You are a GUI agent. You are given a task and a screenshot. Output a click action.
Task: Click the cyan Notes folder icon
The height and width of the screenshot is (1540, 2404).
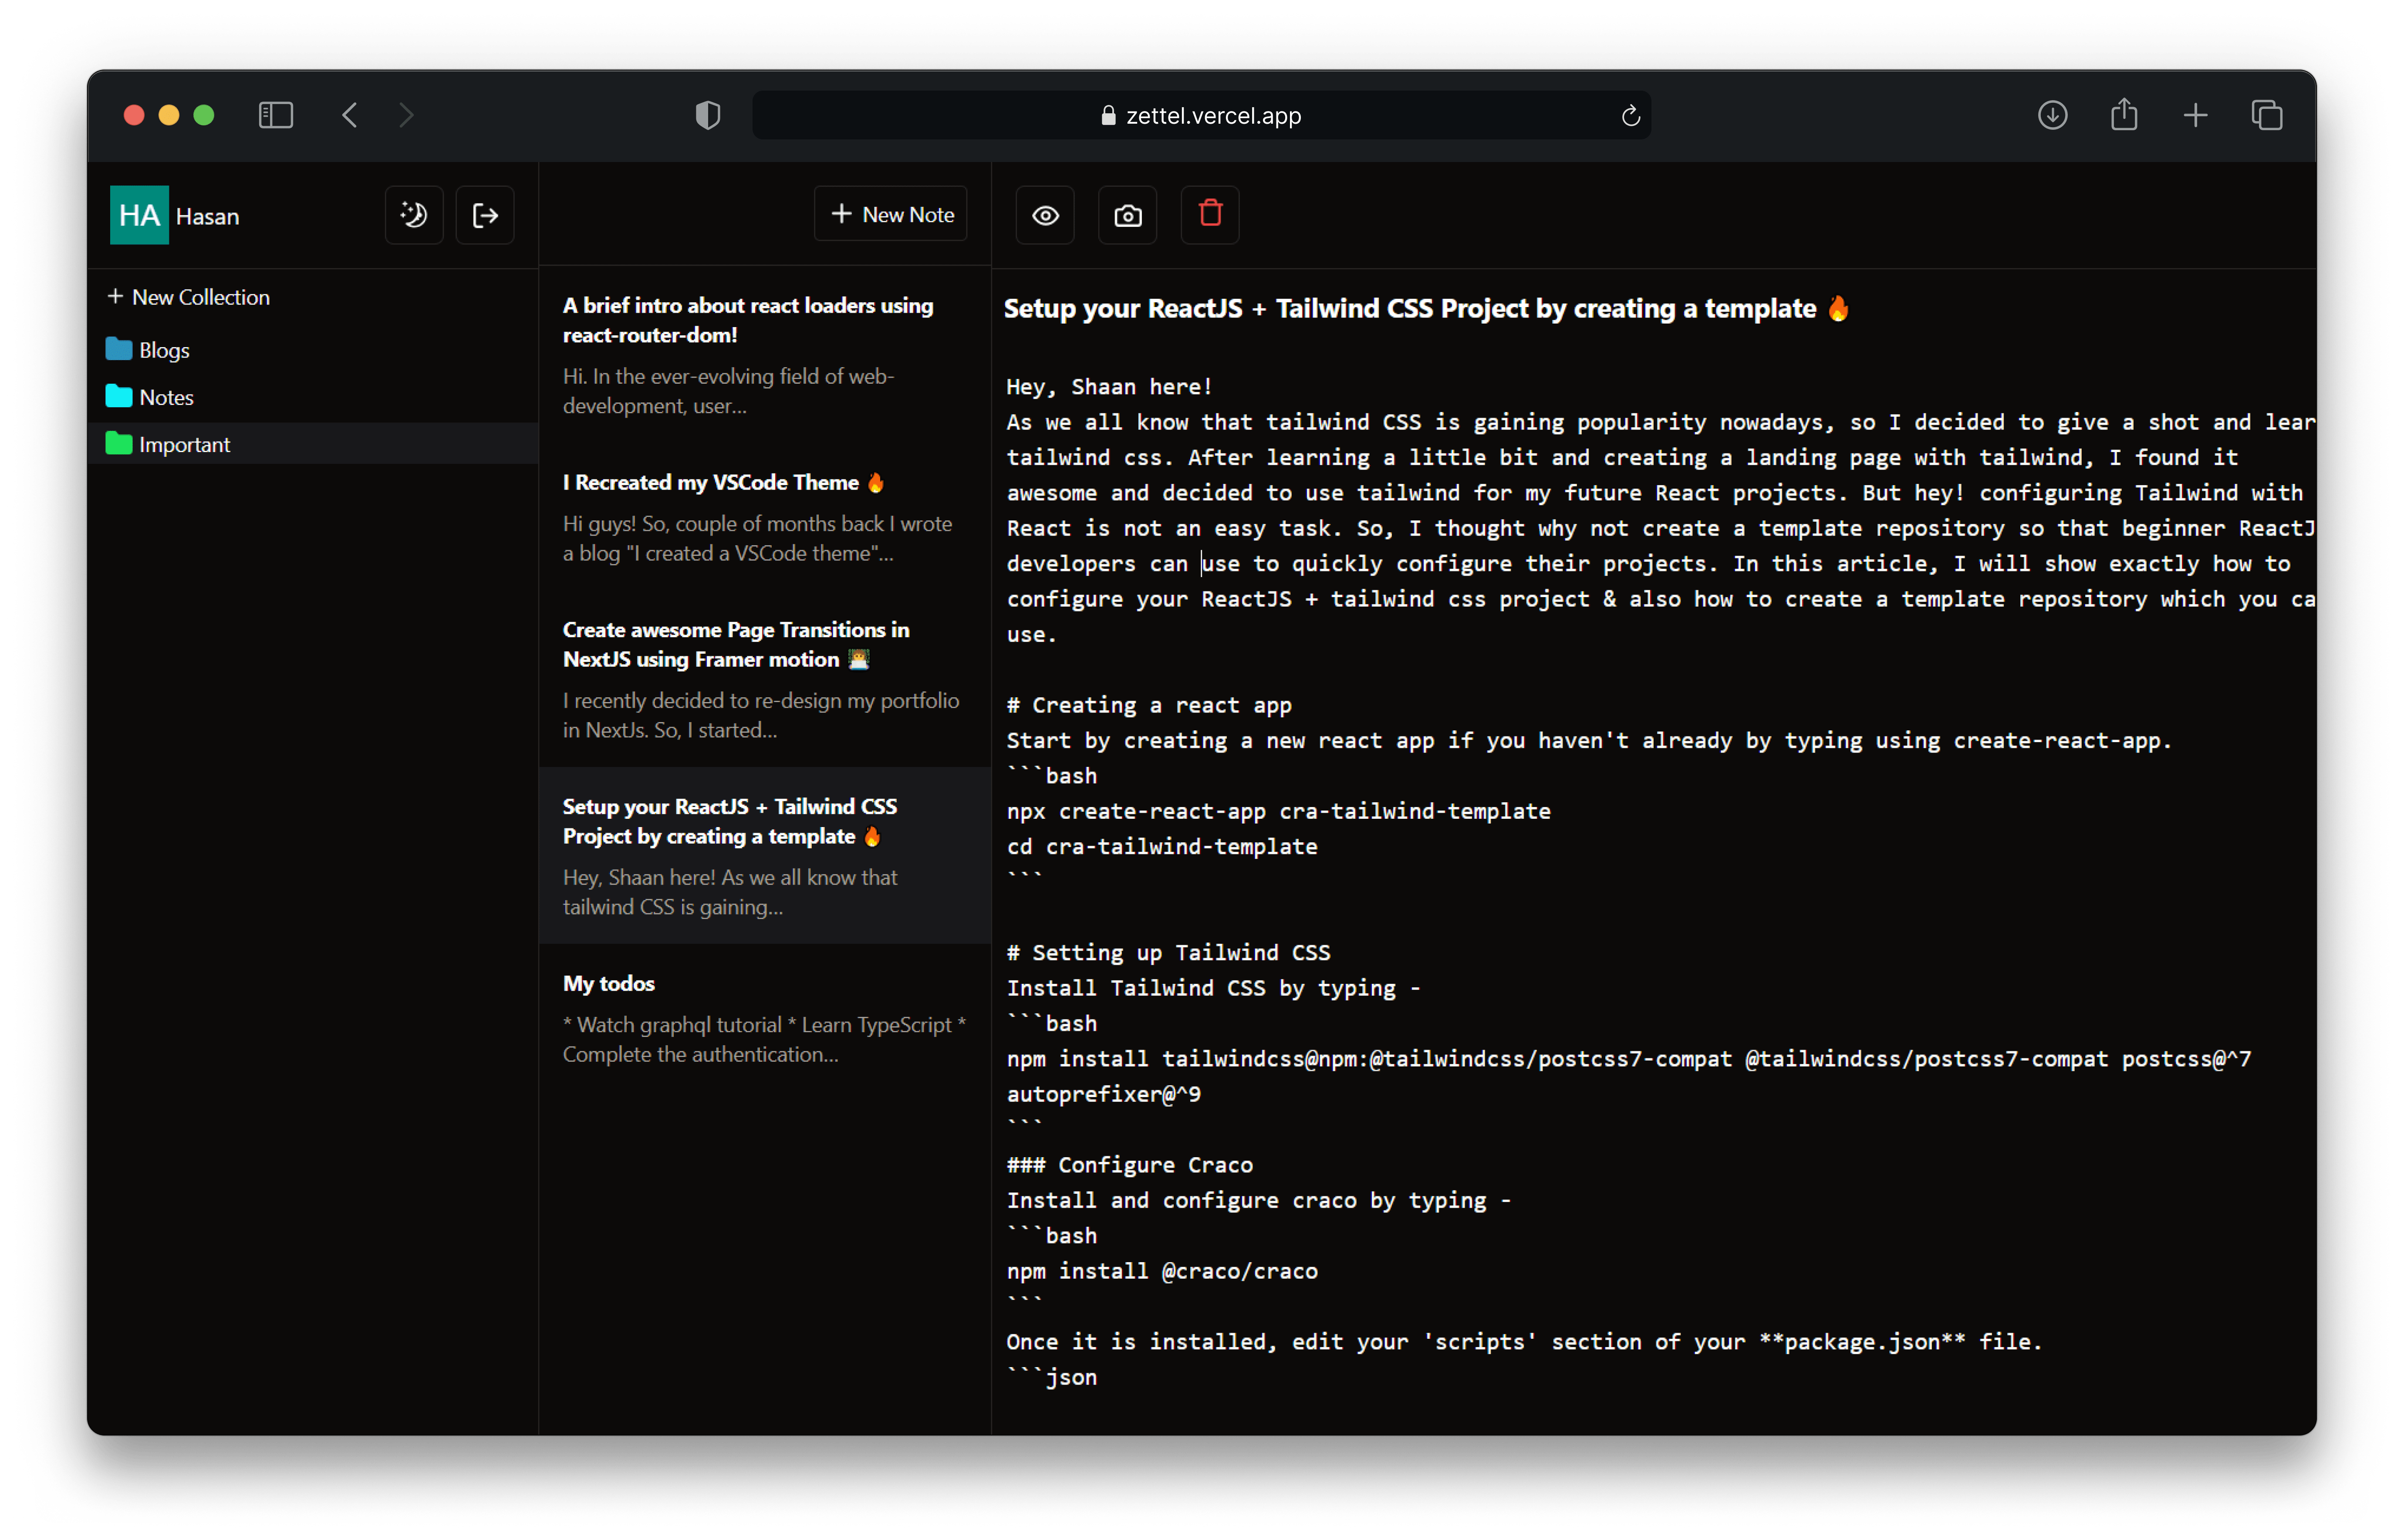tap(119, 396)
